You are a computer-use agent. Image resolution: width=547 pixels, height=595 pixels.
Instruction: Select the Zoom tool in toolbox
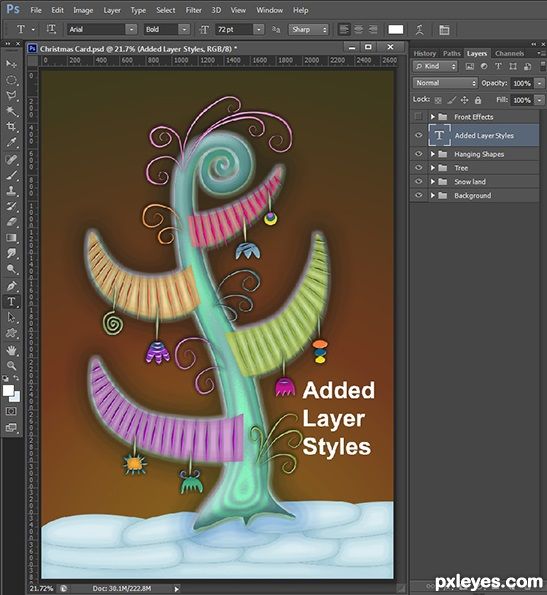[x=11, y=365]
